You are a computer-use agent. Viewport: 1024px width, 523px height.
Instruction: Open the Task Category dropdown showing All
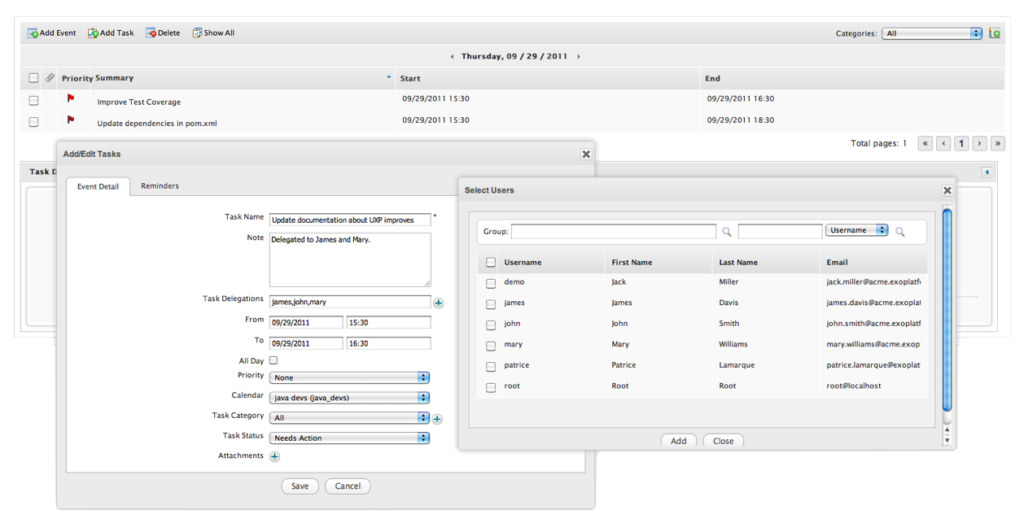click(x=349, y=418)
